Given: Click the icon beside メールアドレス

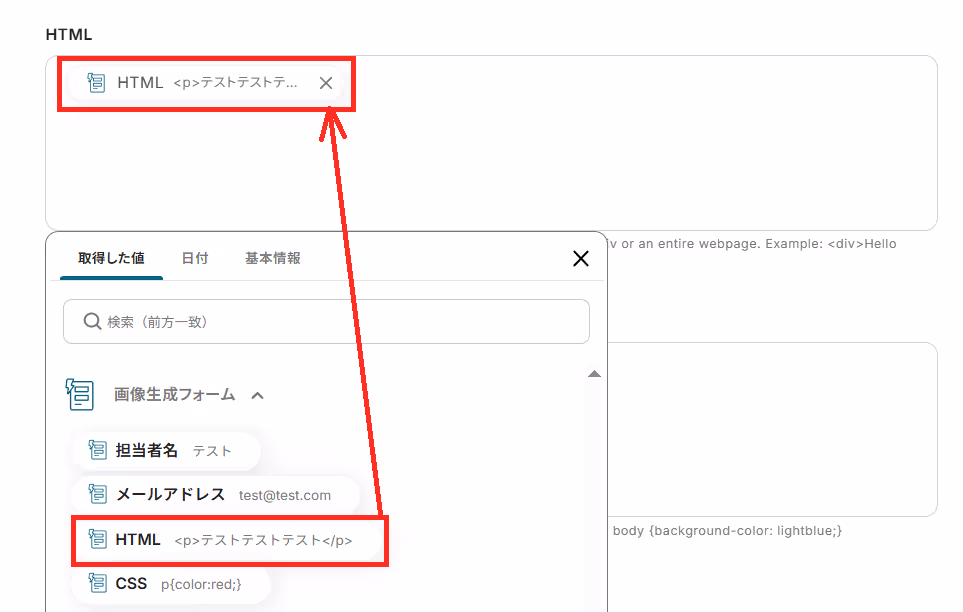Looking at the screenshot, I should (98, 493).
